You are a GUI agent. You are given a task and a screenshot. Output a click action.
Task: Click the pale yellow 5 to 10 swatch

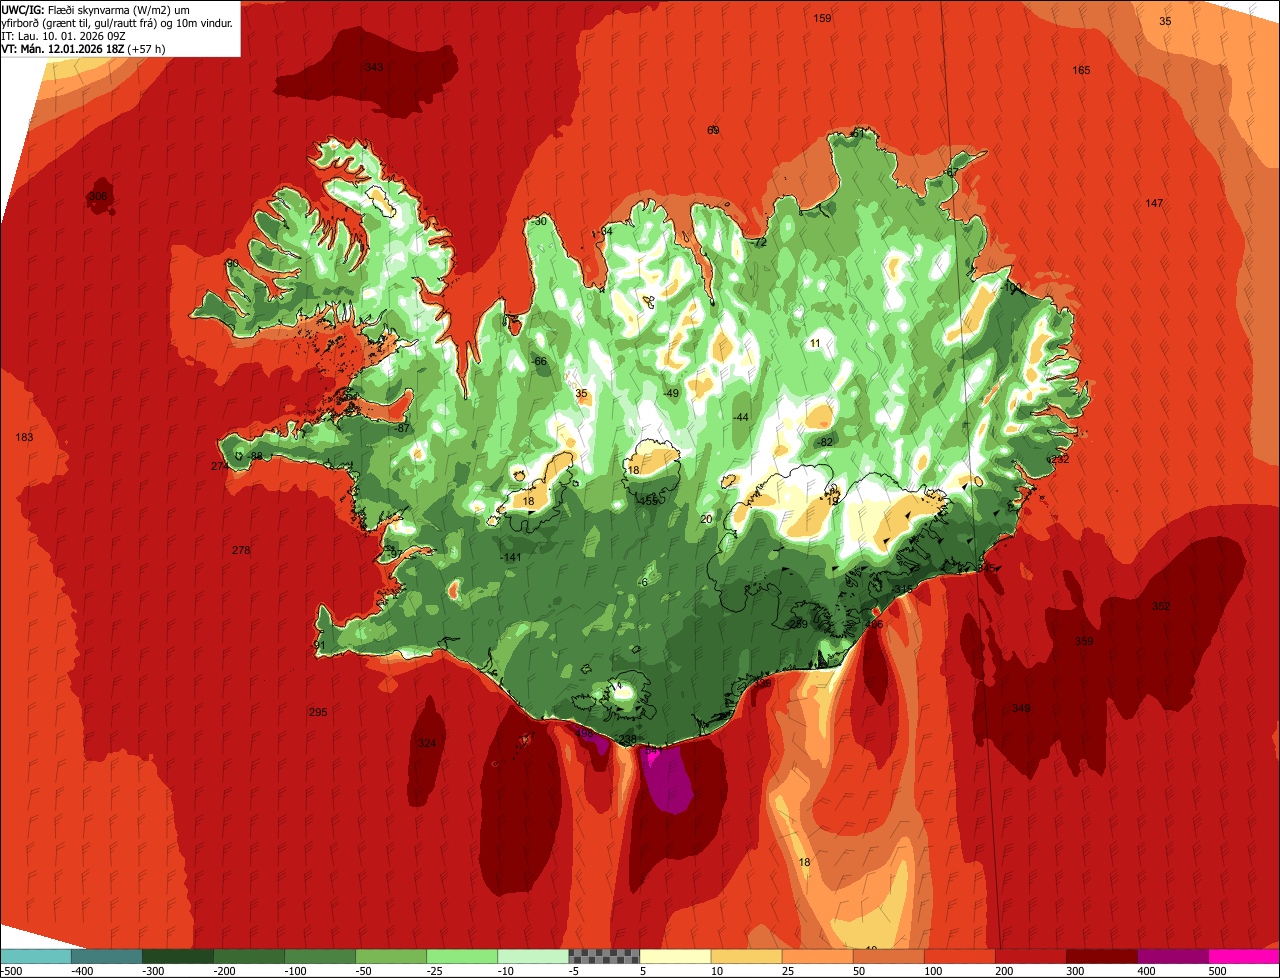[x=675, y=956]
